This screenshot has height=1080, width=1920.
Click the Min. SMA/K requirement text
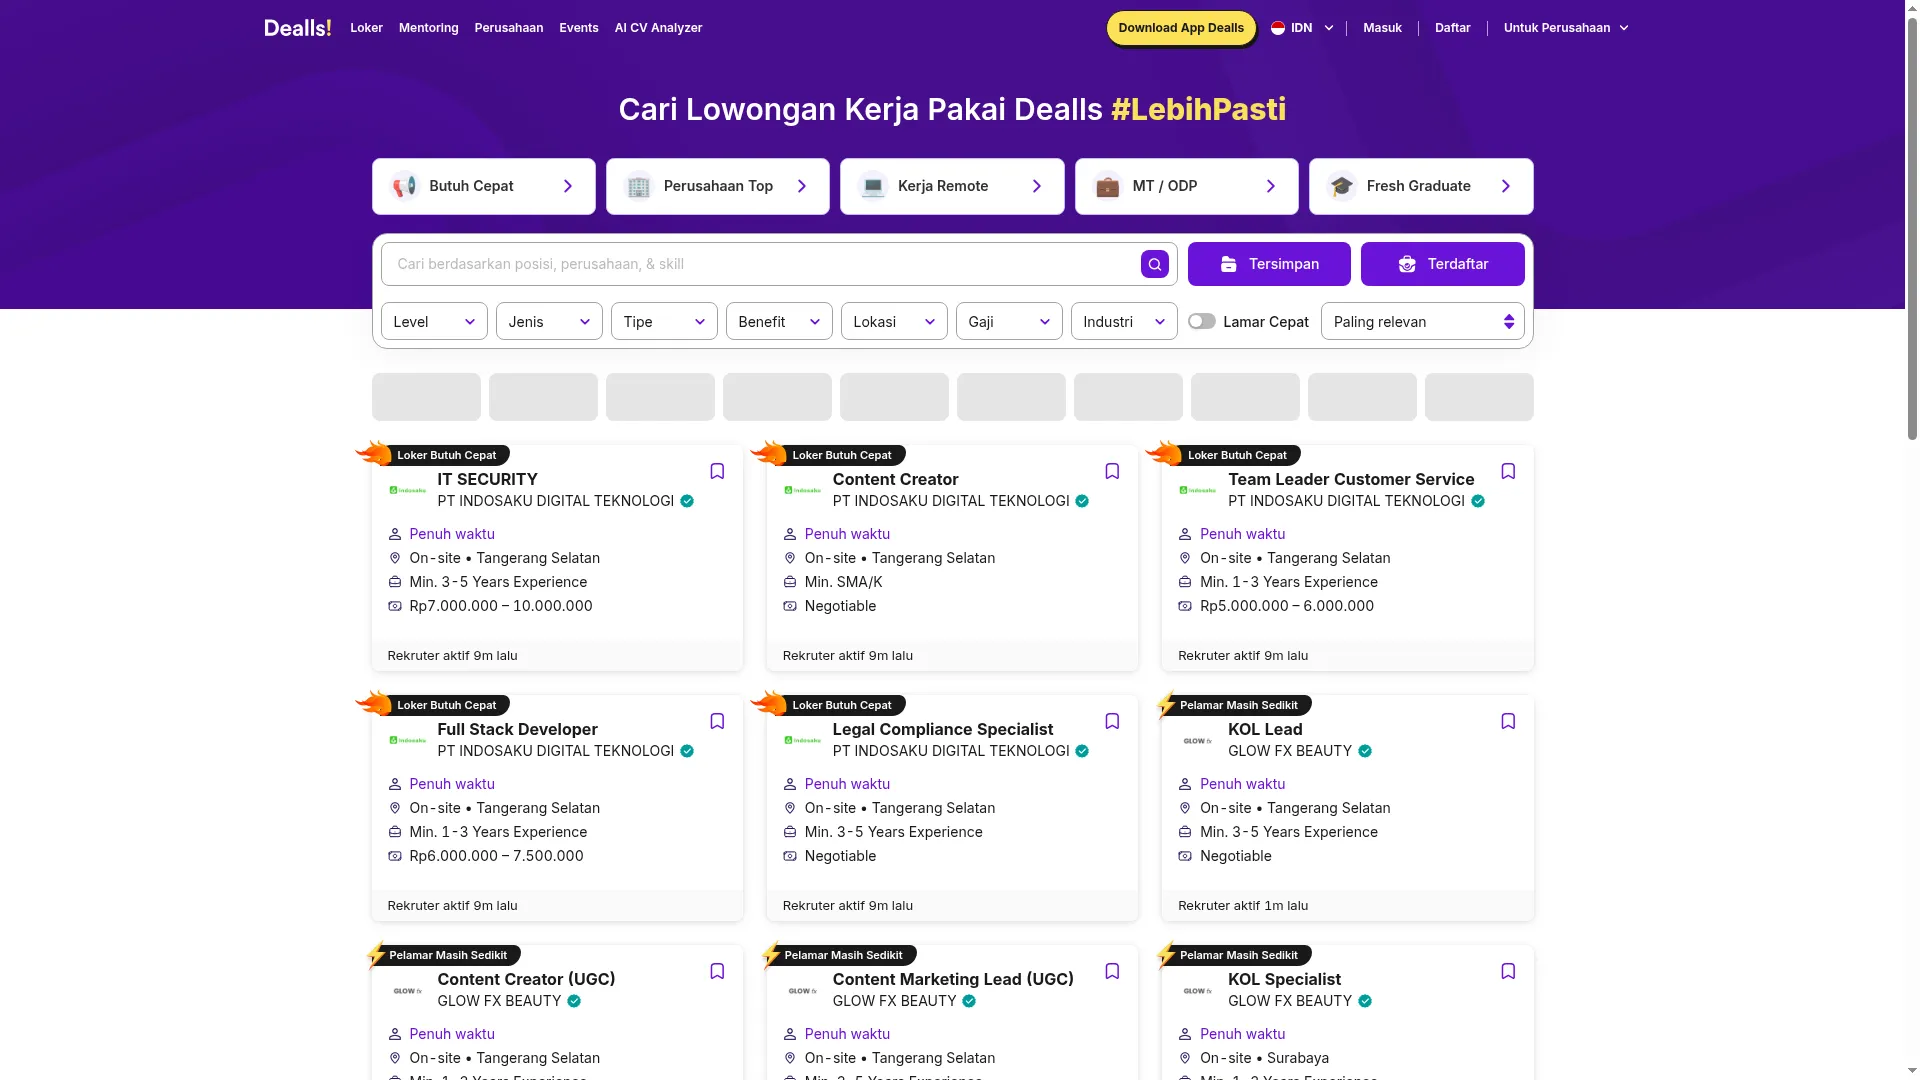pos(844,582)
